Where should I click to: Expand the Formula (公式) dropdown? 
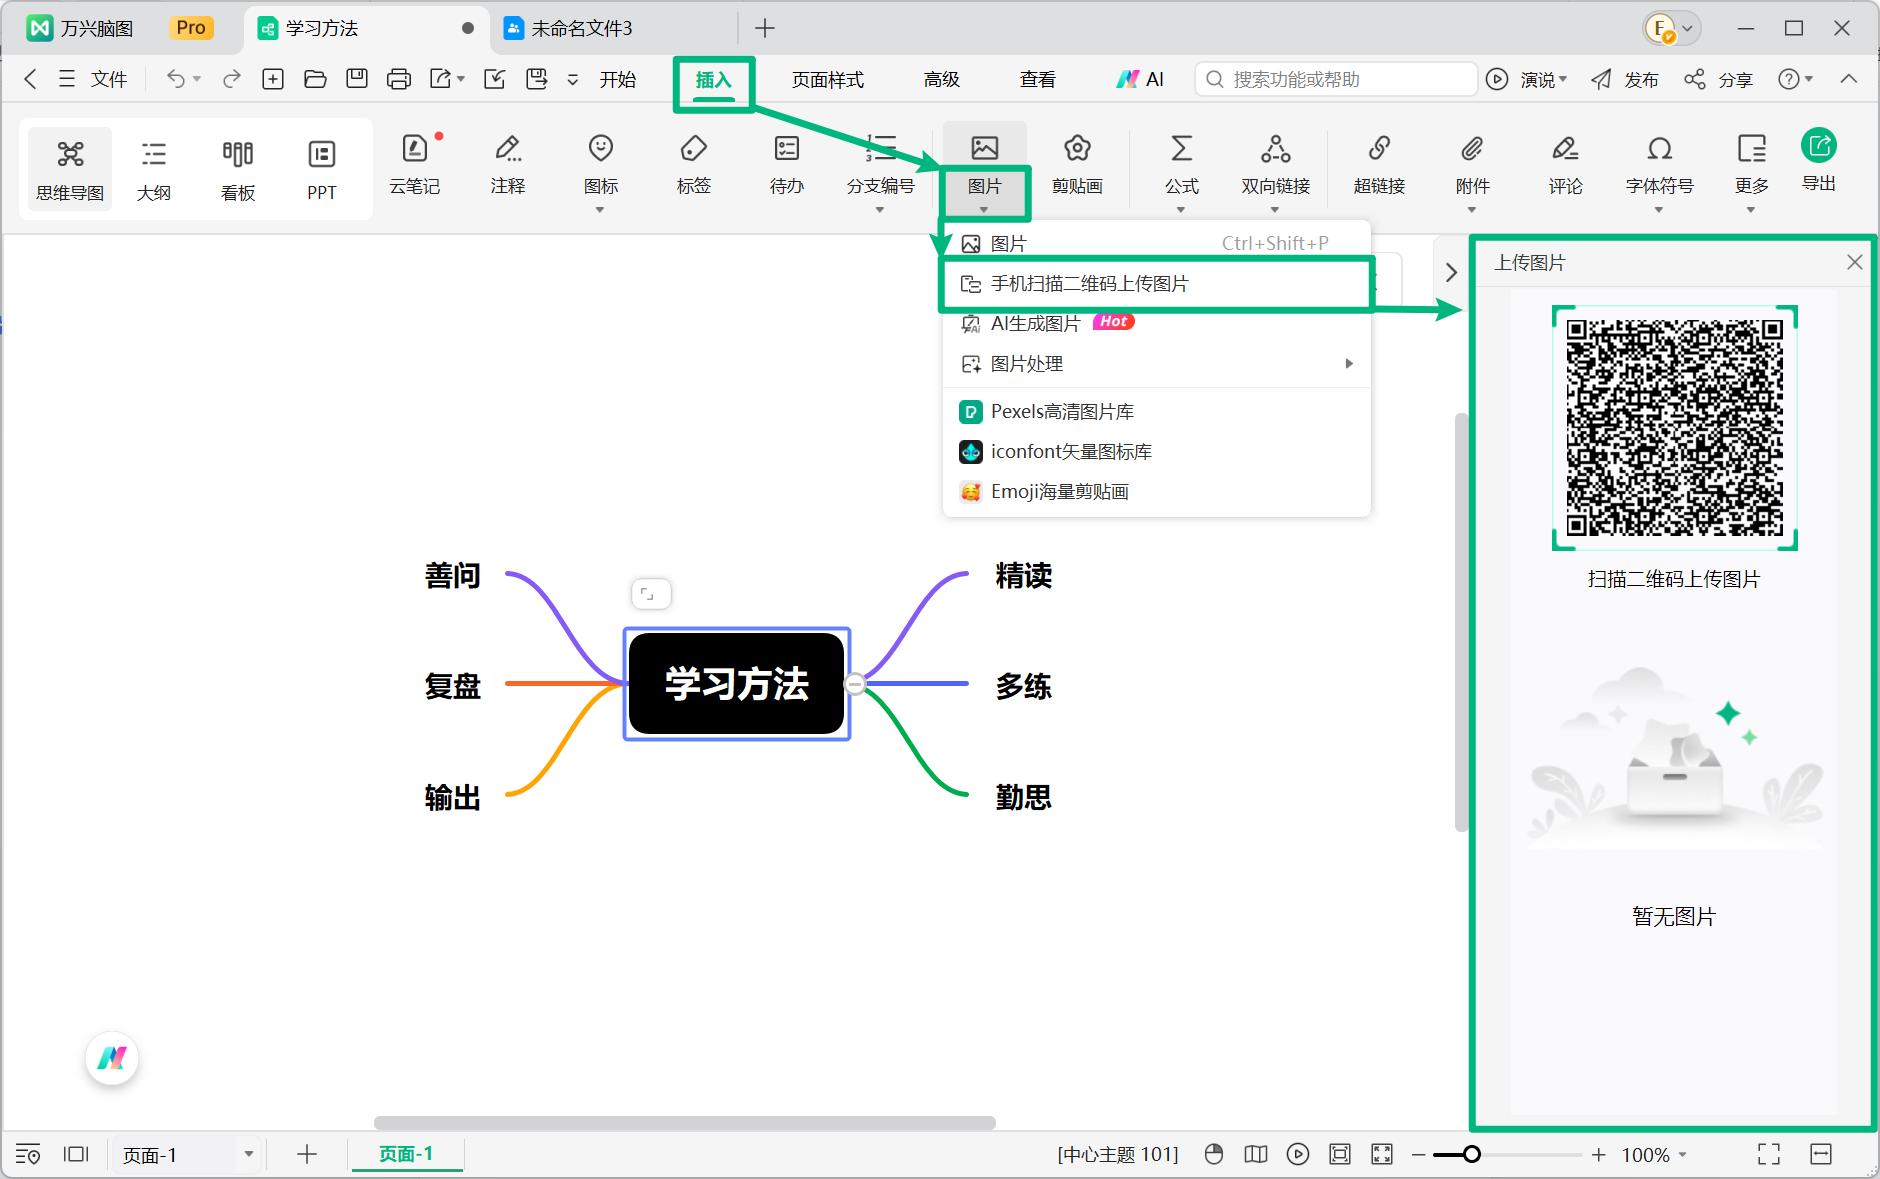(1181, 210)
